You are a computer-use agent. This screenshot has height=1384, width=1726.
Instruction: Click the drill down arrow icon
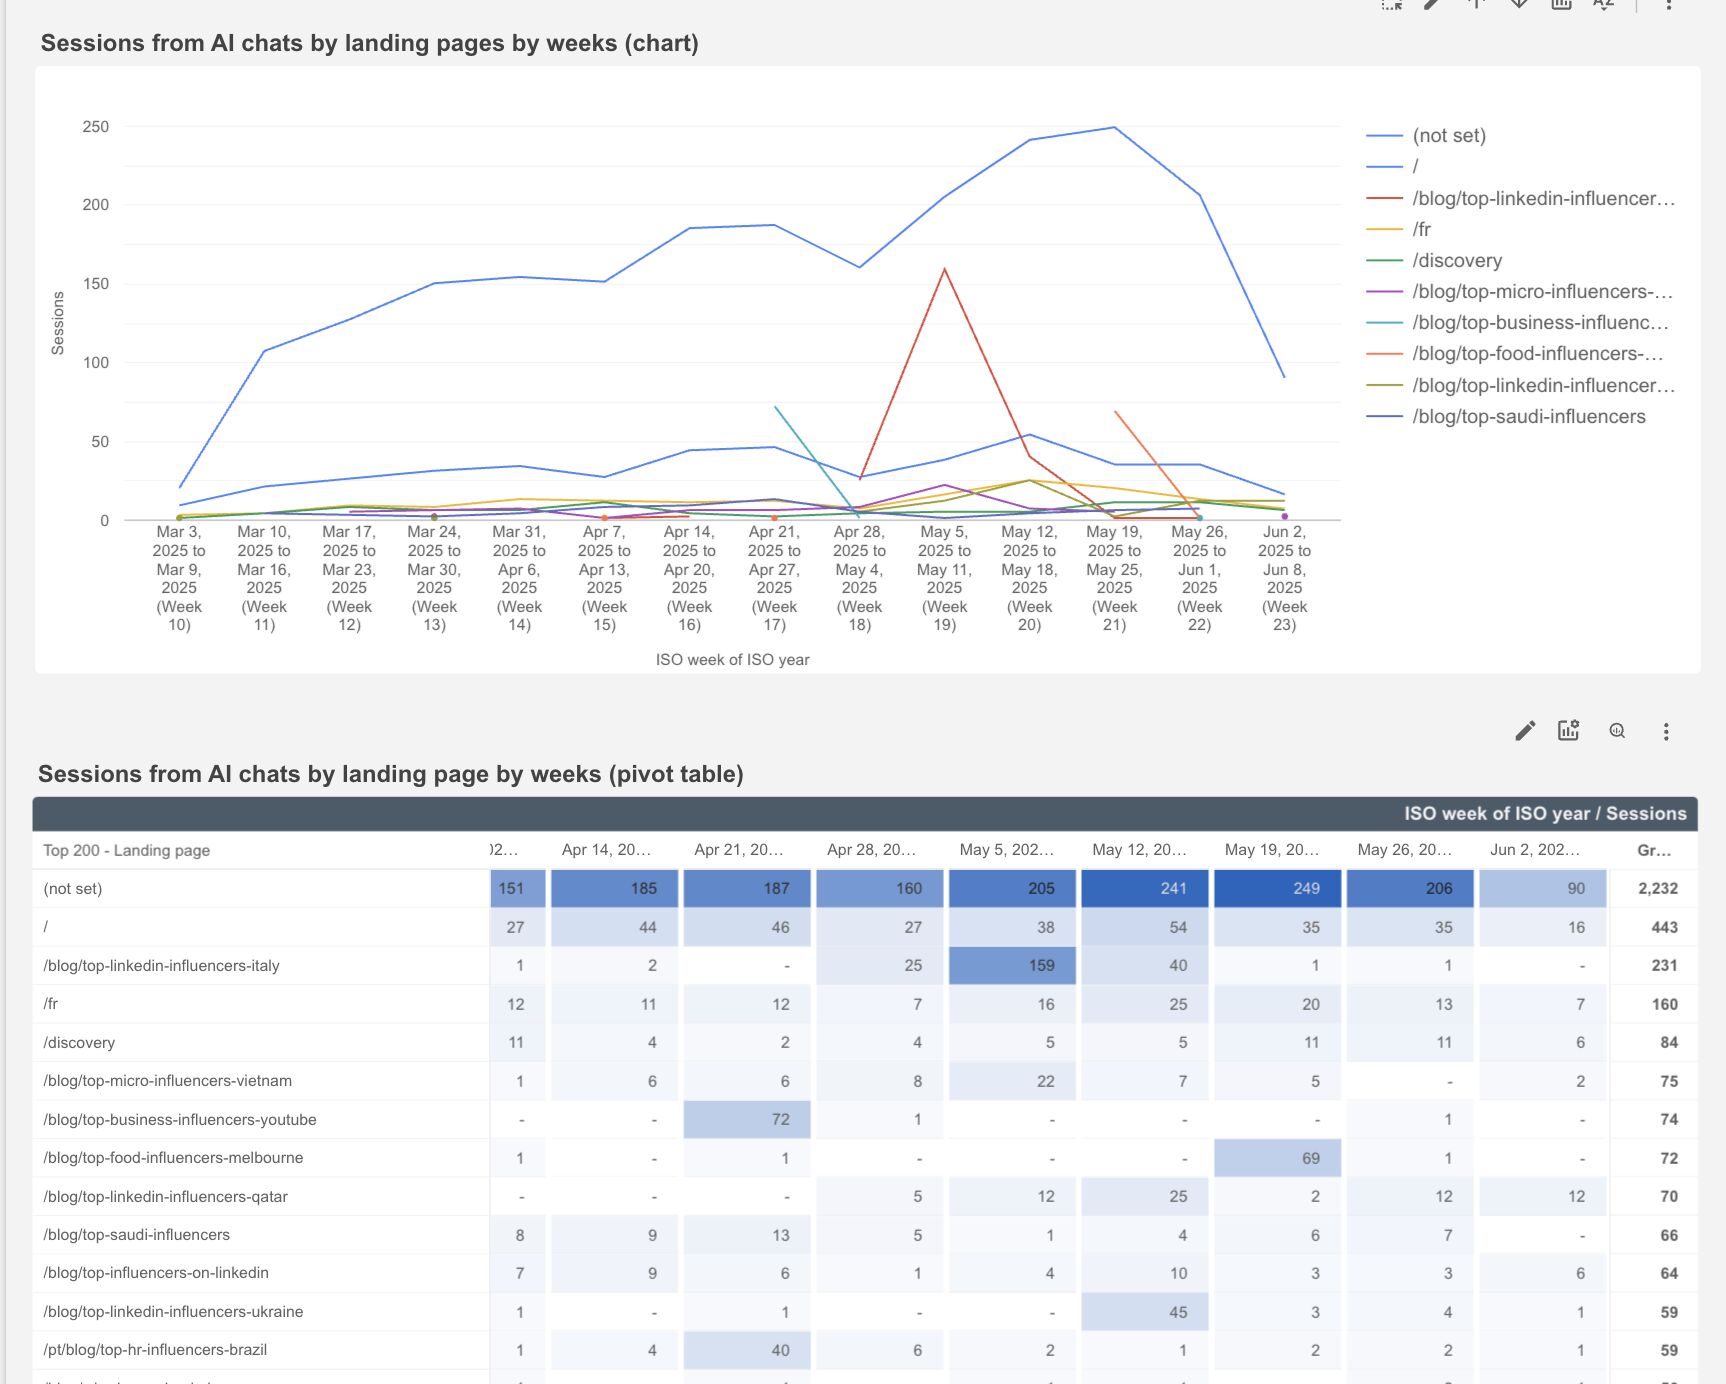(1518, 4)
